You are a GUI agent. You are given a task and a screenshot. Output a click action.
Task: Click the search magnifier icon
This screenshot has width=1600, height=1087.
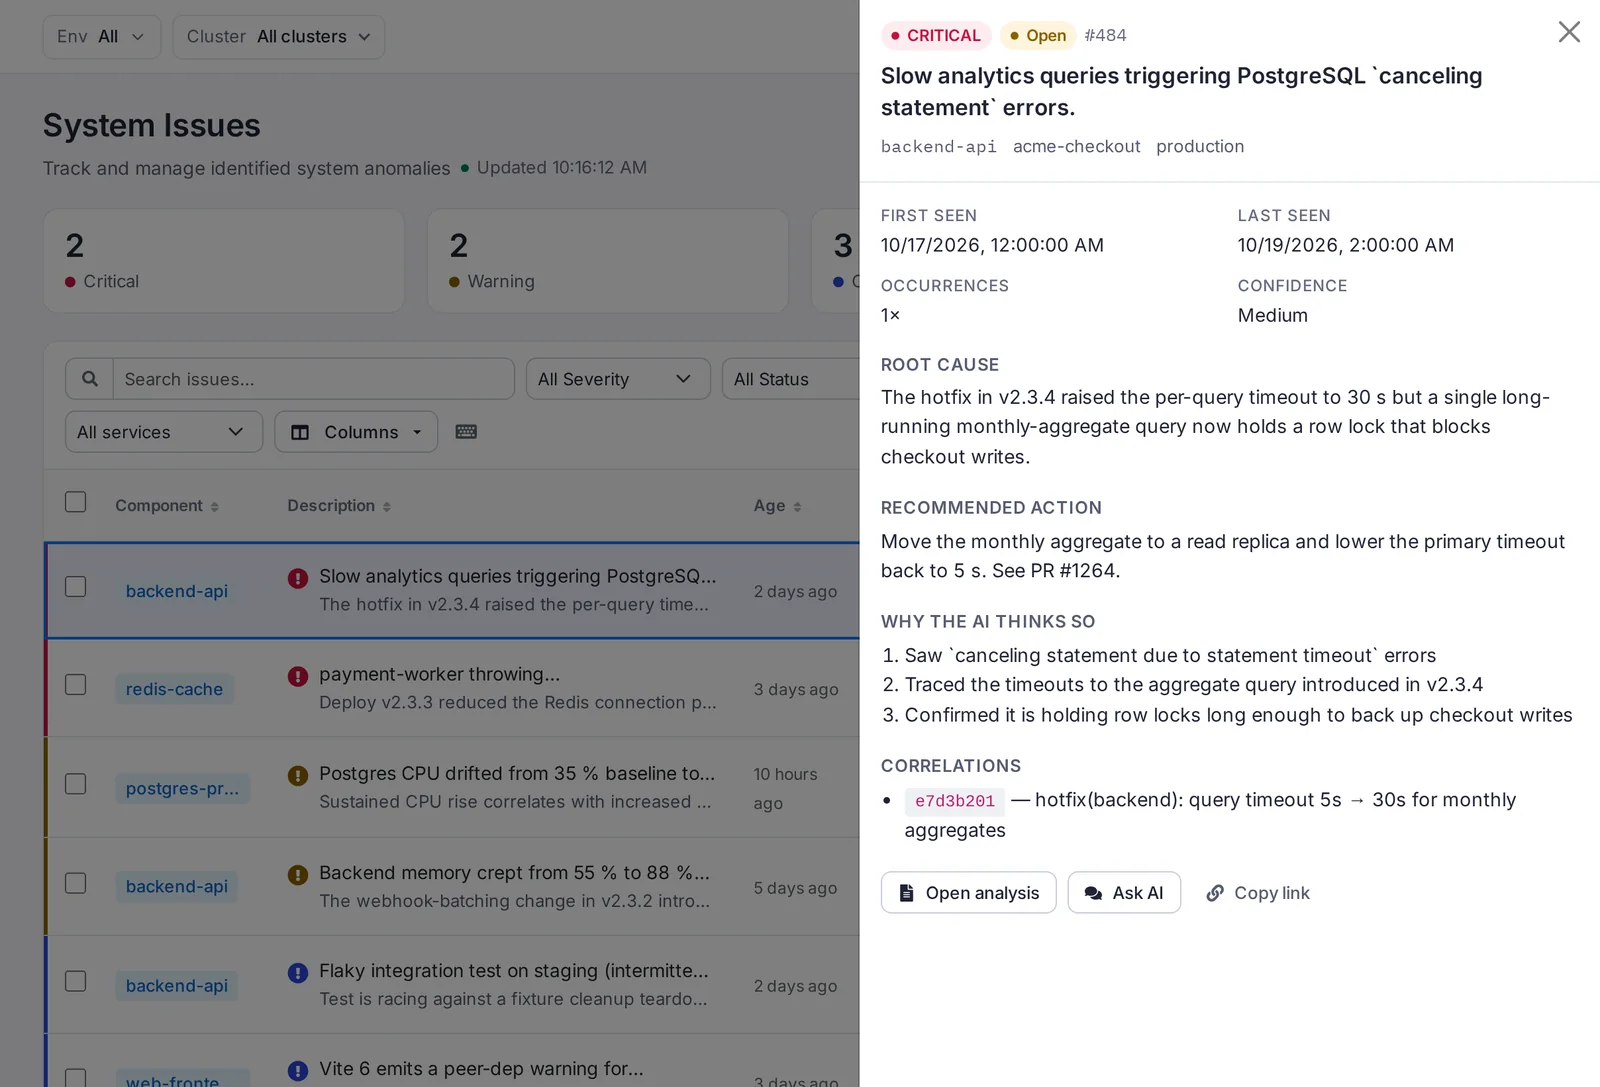(90, 379)
